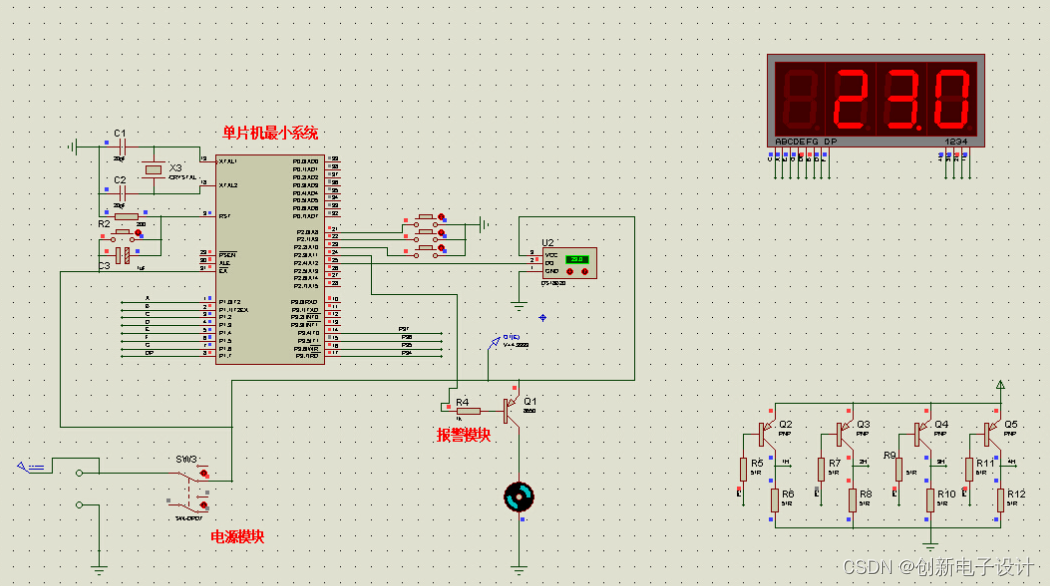This screenshot has width=1050, height=586.
Task: Select transistor Q3
Action: (844, 433)
